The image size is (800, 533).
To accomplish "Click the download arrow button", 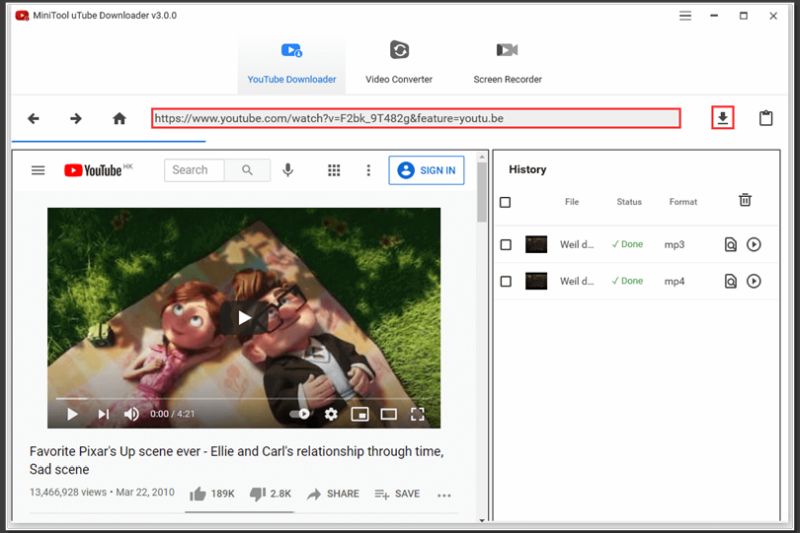I will coord(722,118).
